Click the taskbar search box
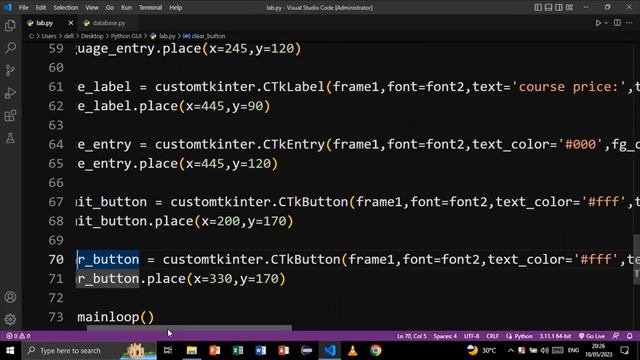 89,351
